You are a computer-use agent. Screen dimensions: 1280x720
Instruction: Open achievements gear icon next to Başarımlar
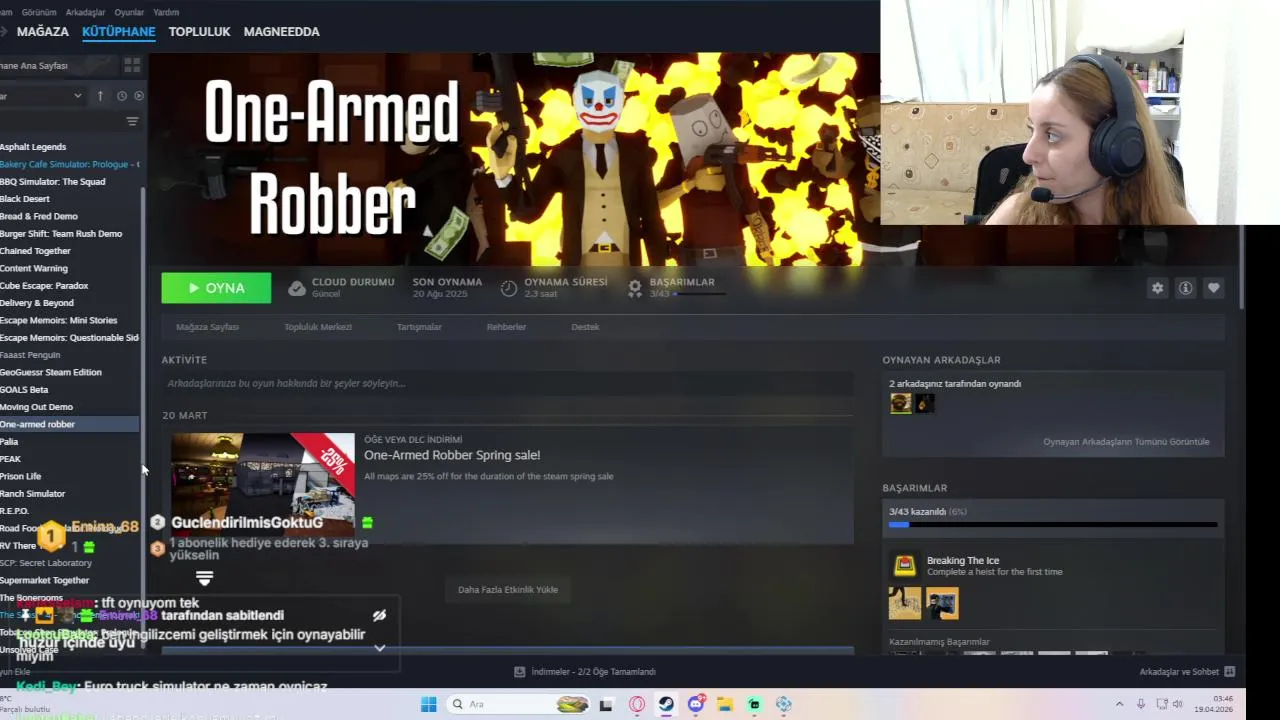[634, 288]
